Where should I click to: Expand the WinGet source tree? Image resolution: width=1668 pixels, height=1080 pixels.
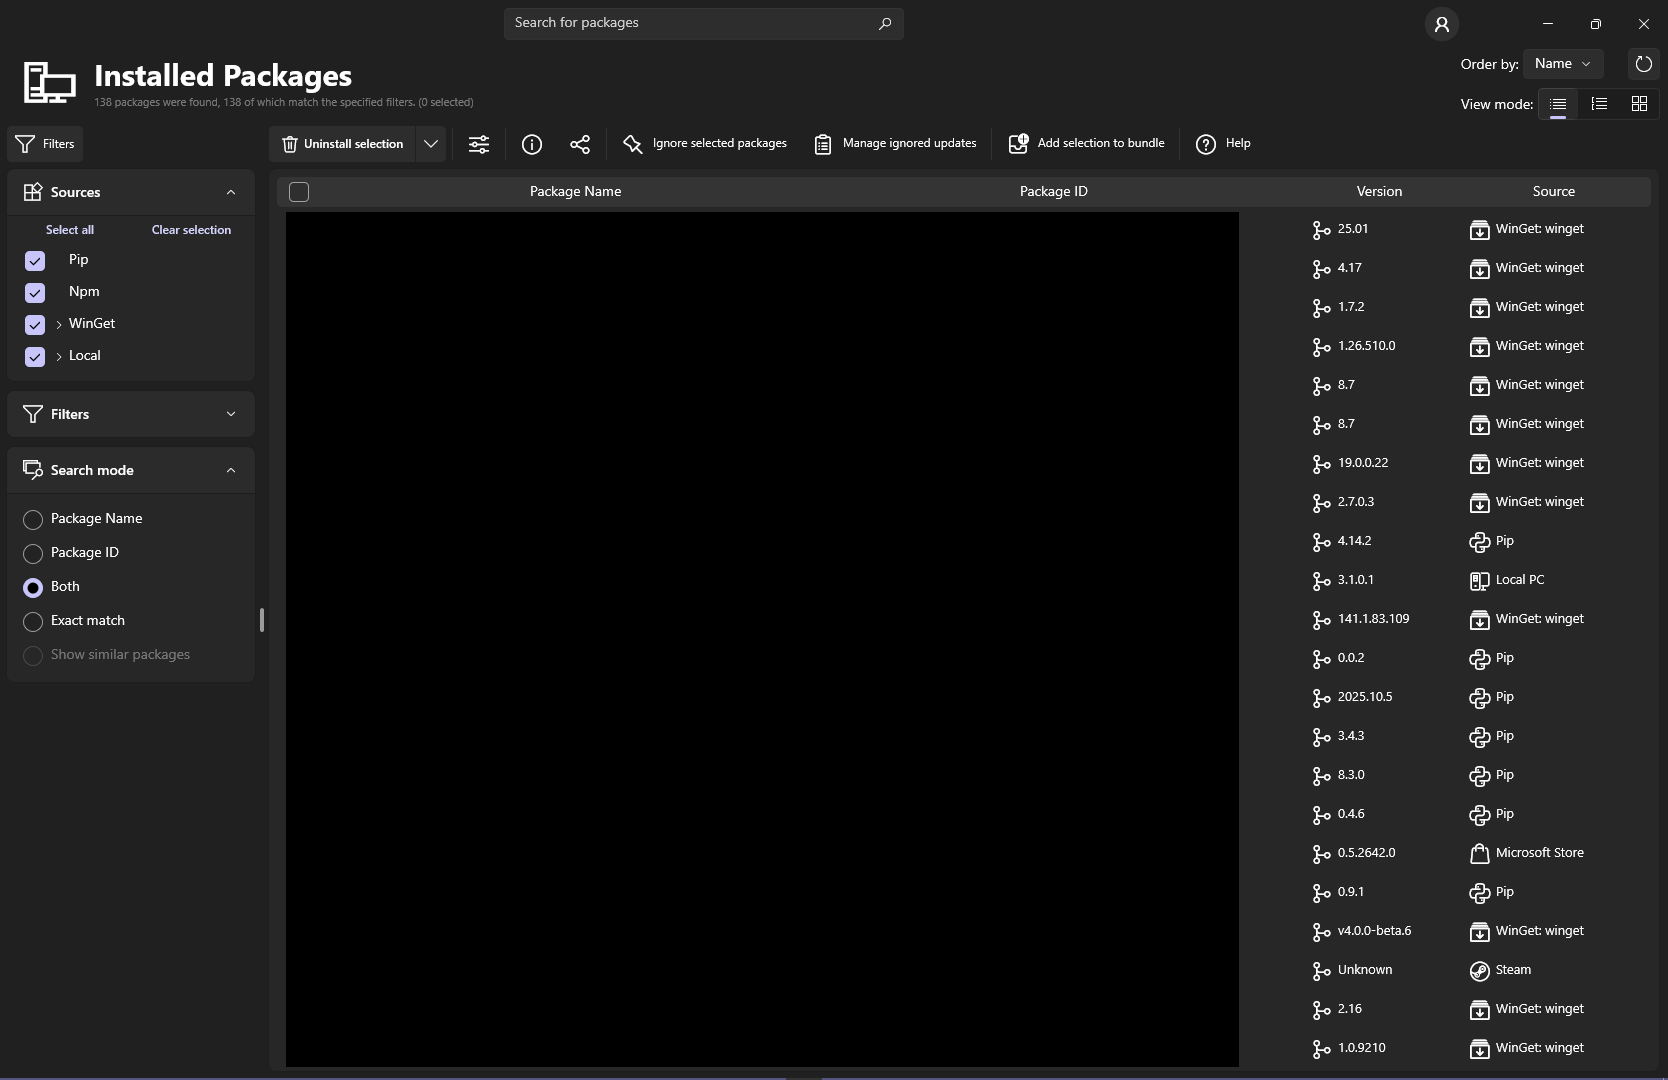click(x=59, y=325)
